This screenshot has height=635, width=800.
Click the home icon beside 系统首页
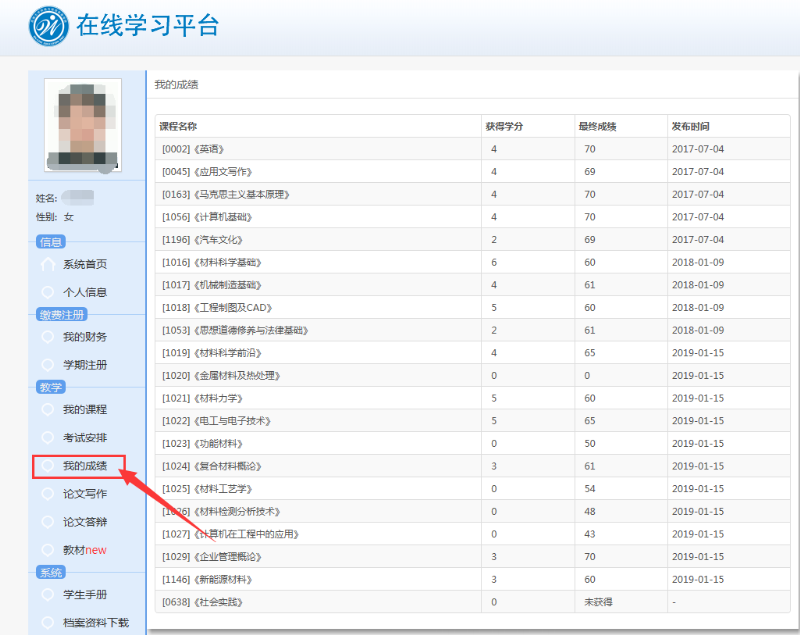click(x=48, y=264)
